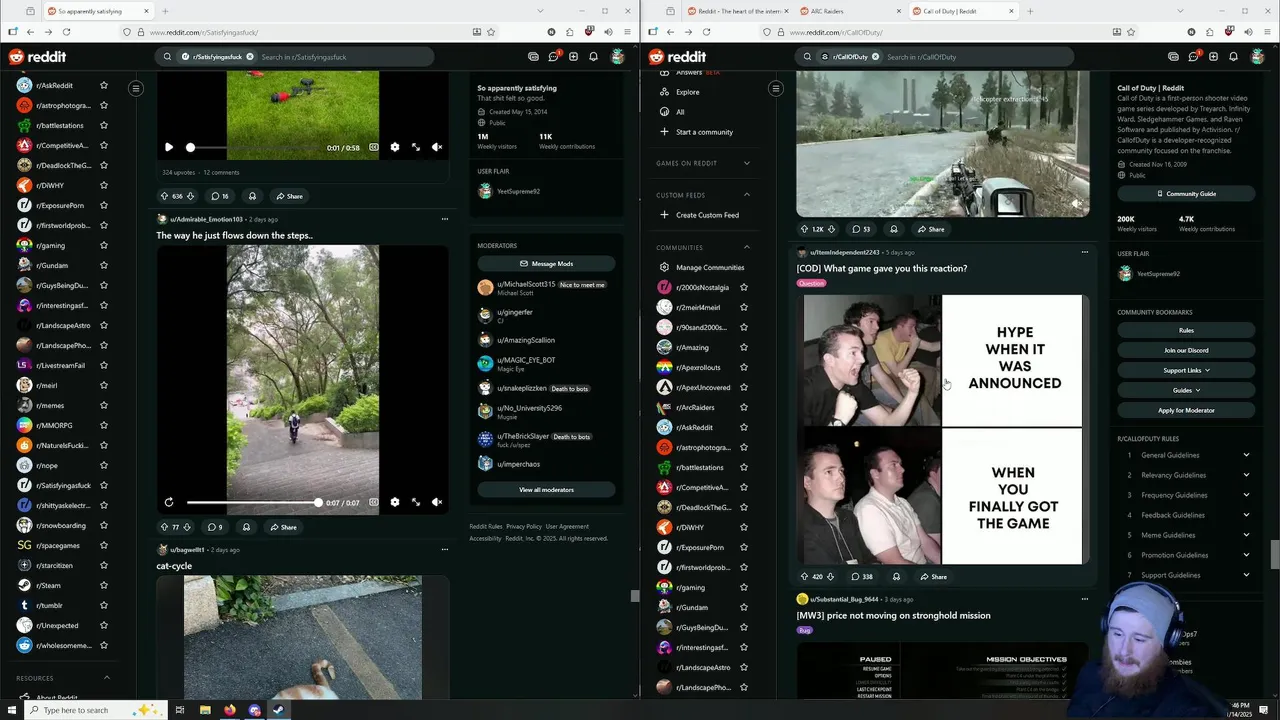Open overflow menu for the COD reaction post
Viewport: 1280px width, 720px height.
[x=1085, y=252]
